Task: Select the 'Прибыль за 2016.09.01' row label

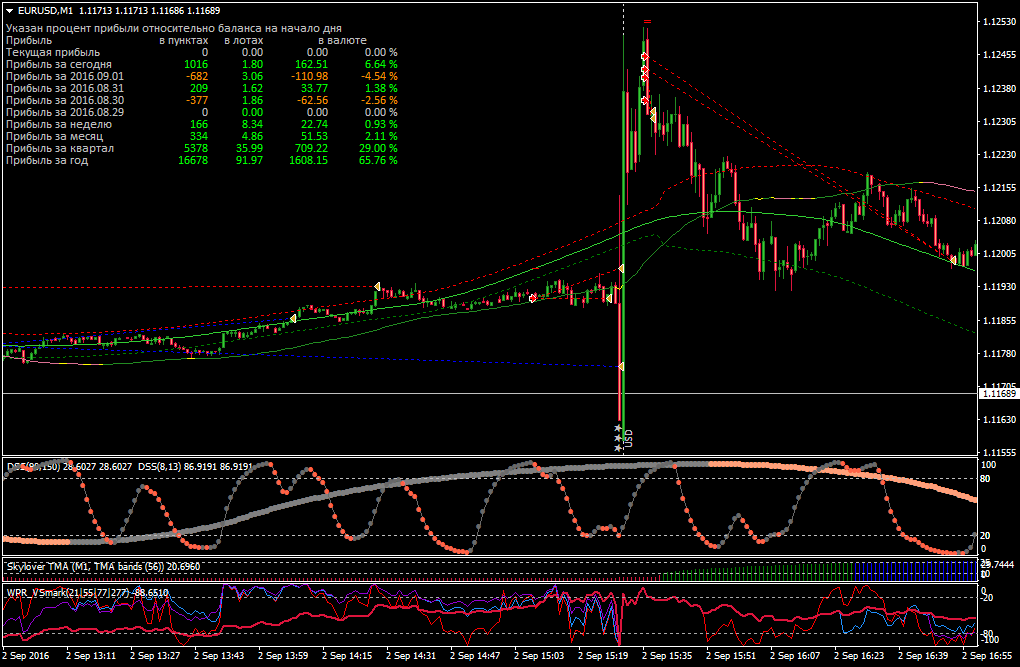Action: [64, 76]
